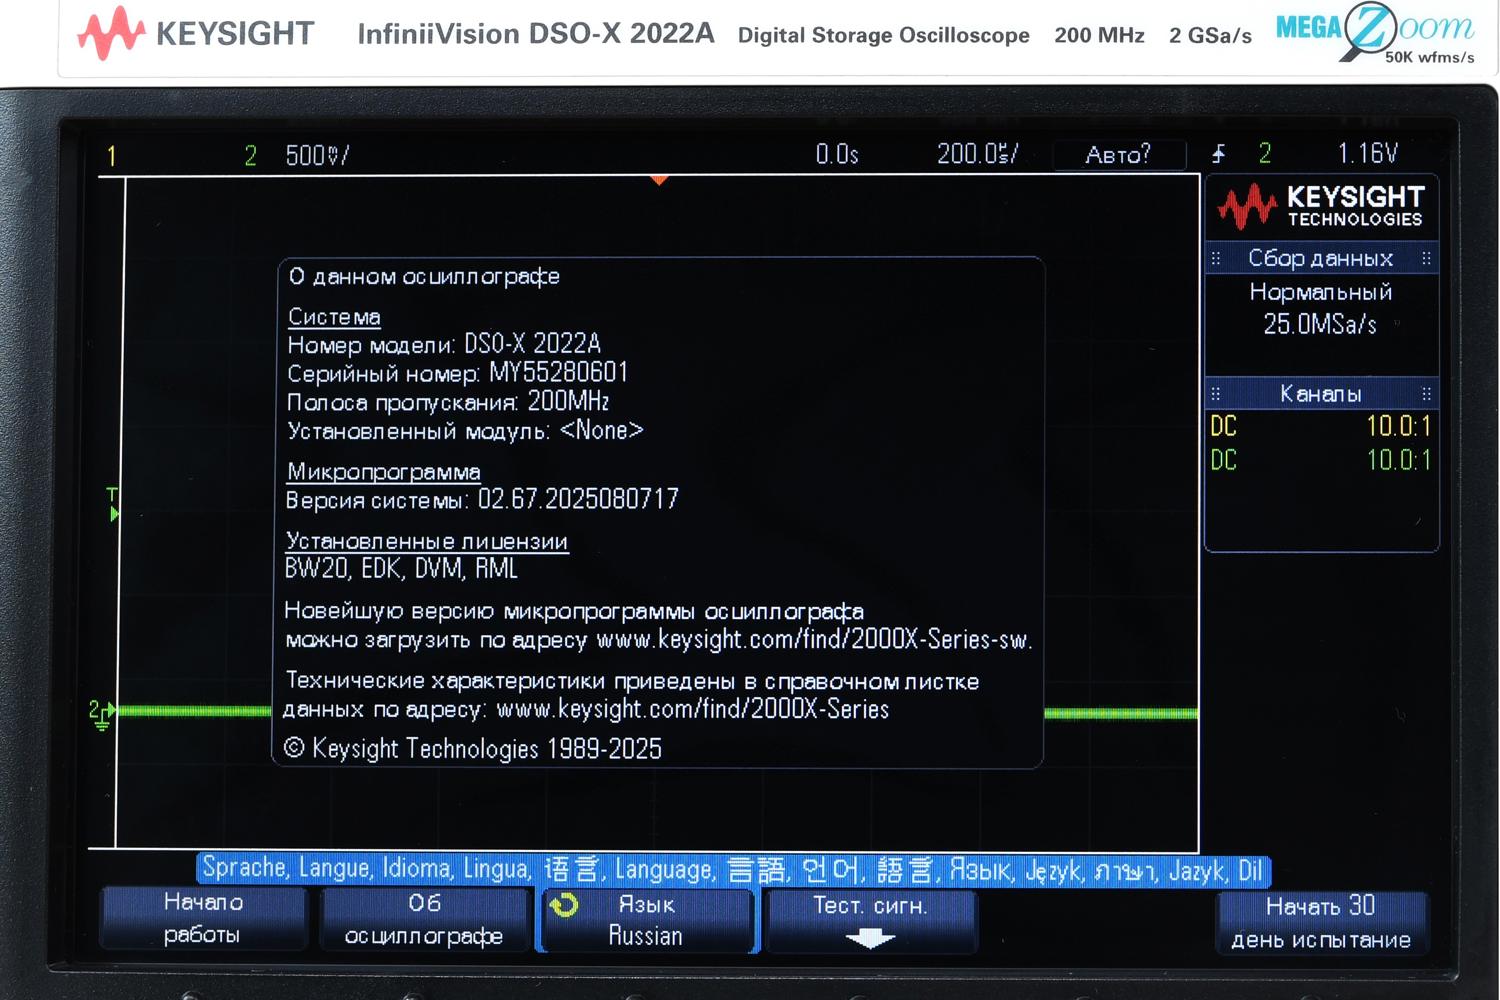
Task: Click the О данном осциллографе dialog title
Action: pos(424,276)
